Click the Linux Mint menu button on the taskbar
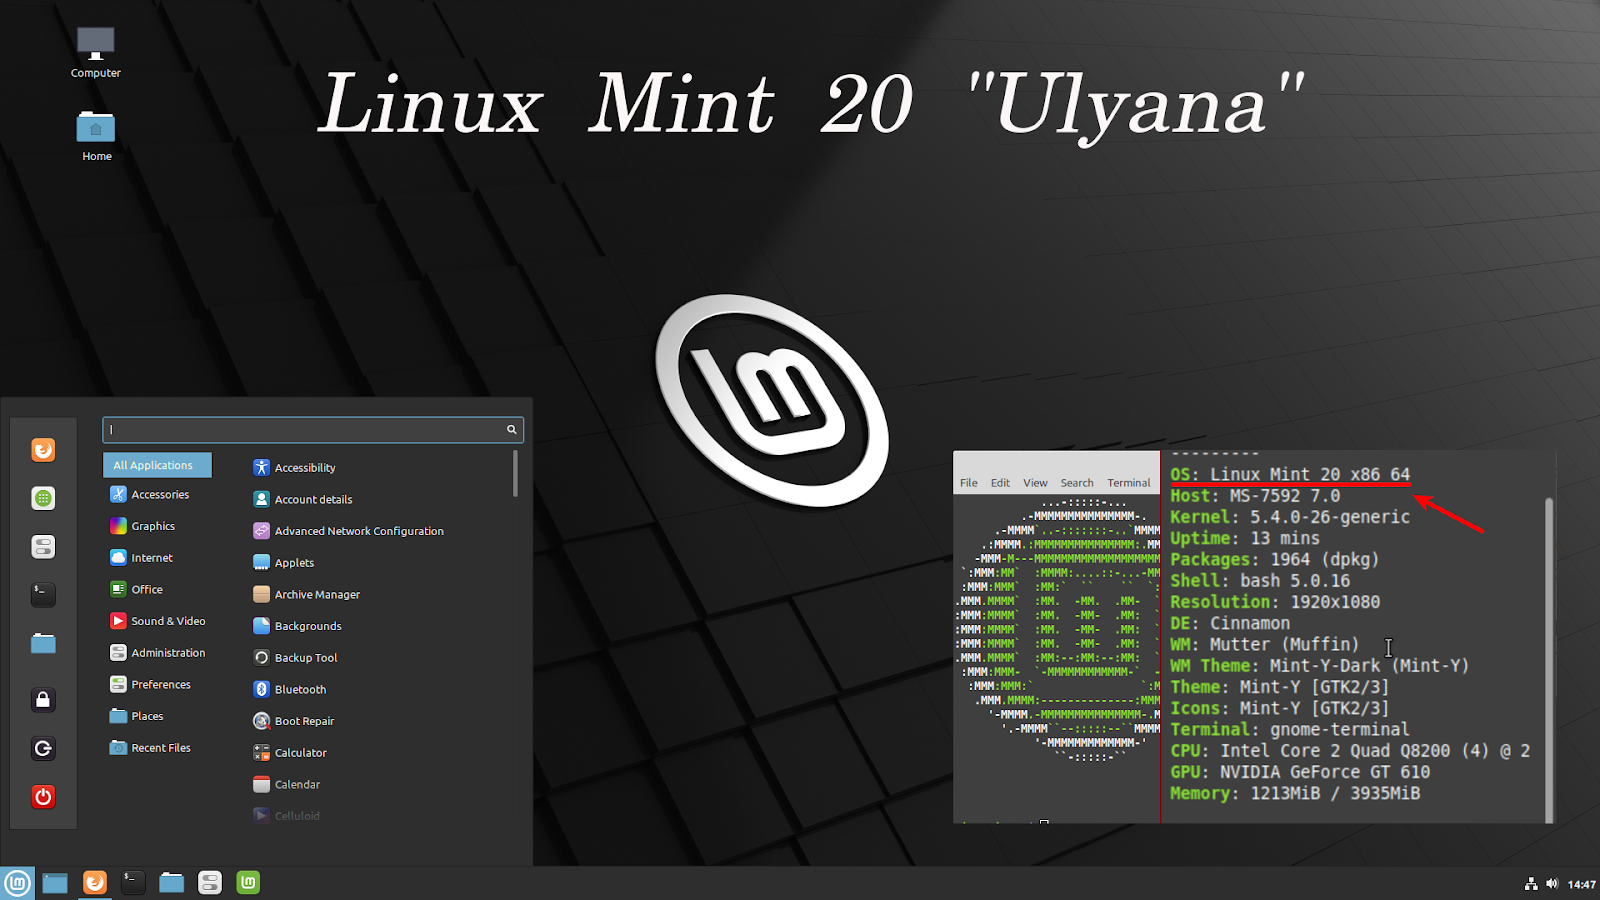The height and width of the screenshot is (900, 1600). [17, 883]
